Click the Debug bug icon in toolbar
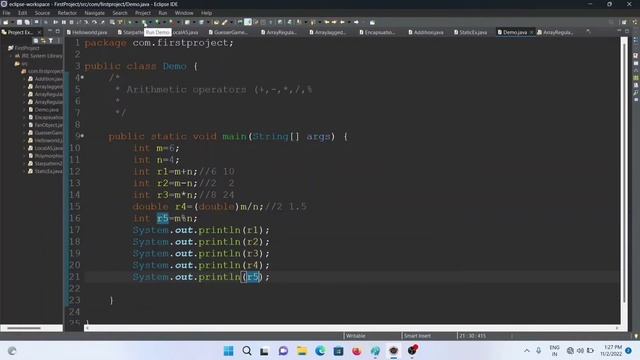This screenshot has height=360, width=640. (x=129, y=22)
